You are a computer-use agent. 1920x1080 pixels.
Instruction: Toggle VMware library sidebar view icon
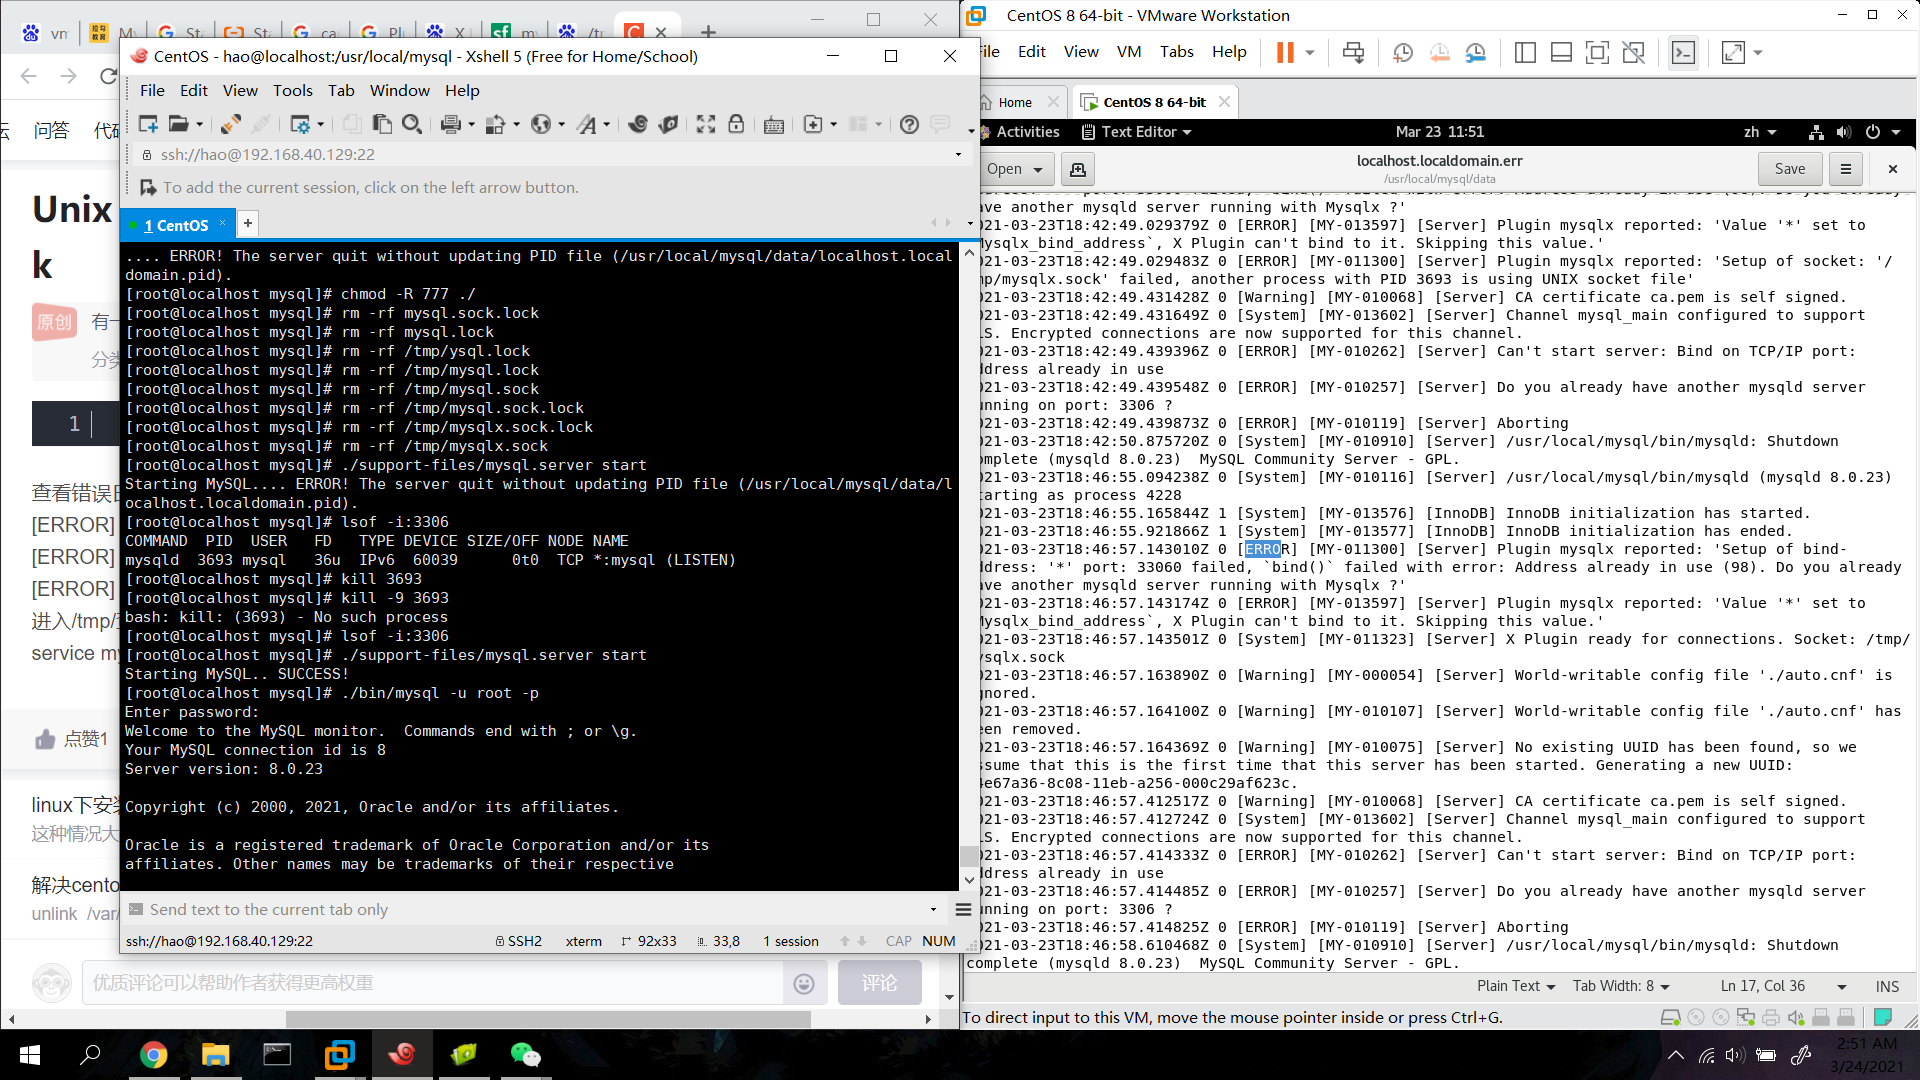point(1525,53)
